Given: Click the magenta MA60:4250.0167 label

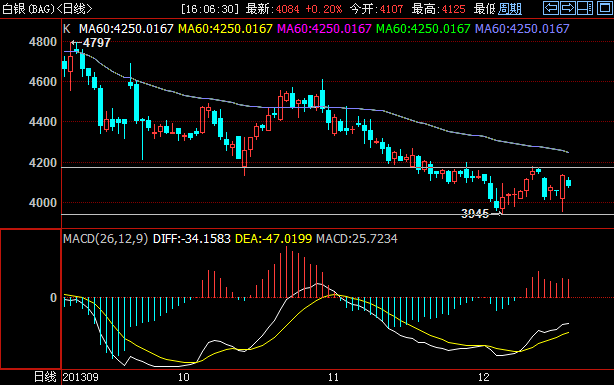Looking at the screenshot, I should [324, 29].
